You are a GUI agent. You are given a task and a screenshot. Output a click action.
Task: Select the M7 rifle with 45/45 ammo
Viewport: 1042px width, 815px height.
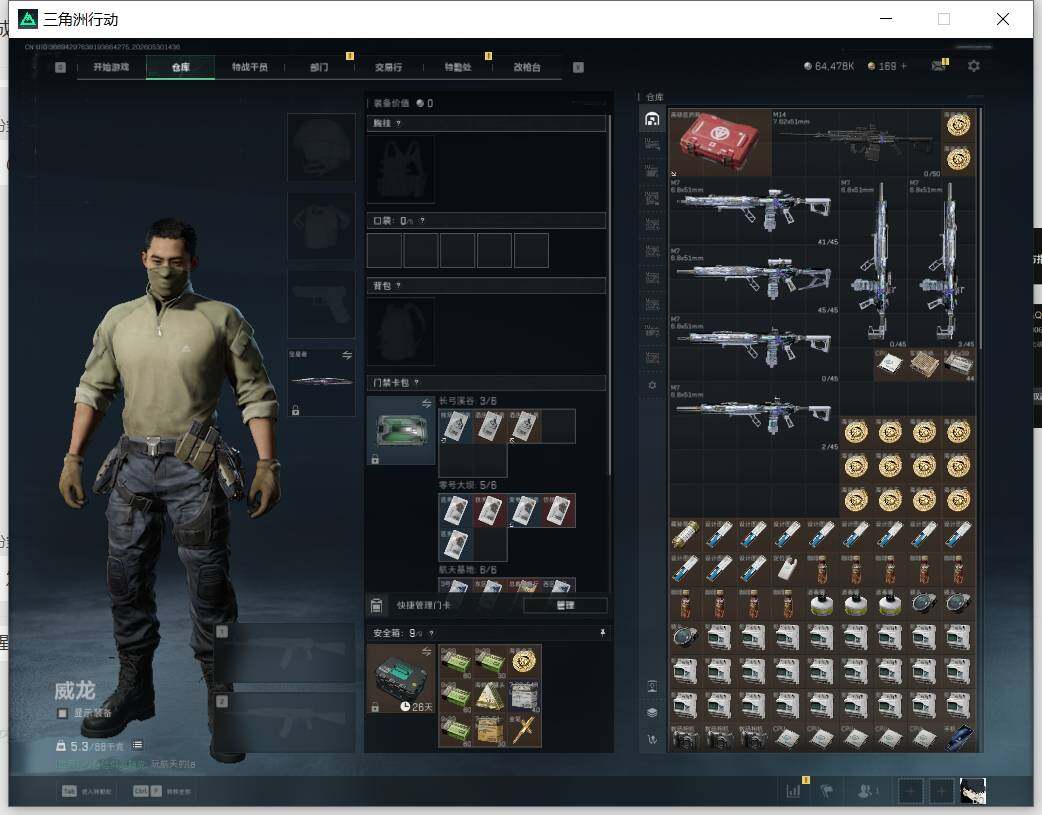point(754,280)
